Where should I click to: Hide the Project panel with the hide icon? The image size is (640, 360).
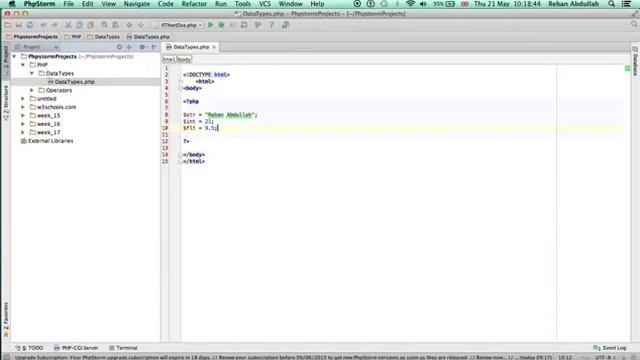pyautogui.click(x=154, y=47)
